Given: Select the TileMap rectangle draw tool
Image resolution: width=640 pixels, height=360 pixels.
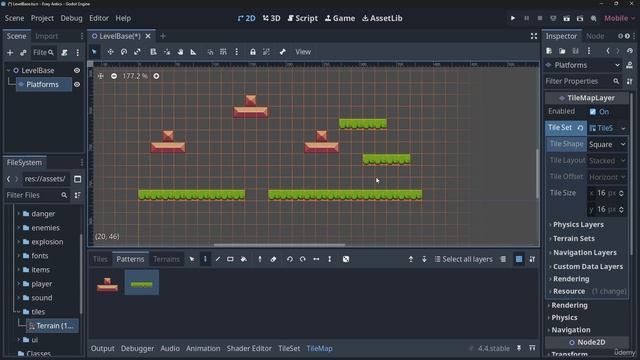Looking at the screenshot, I should pyautogui.click(x=230, y=259).
